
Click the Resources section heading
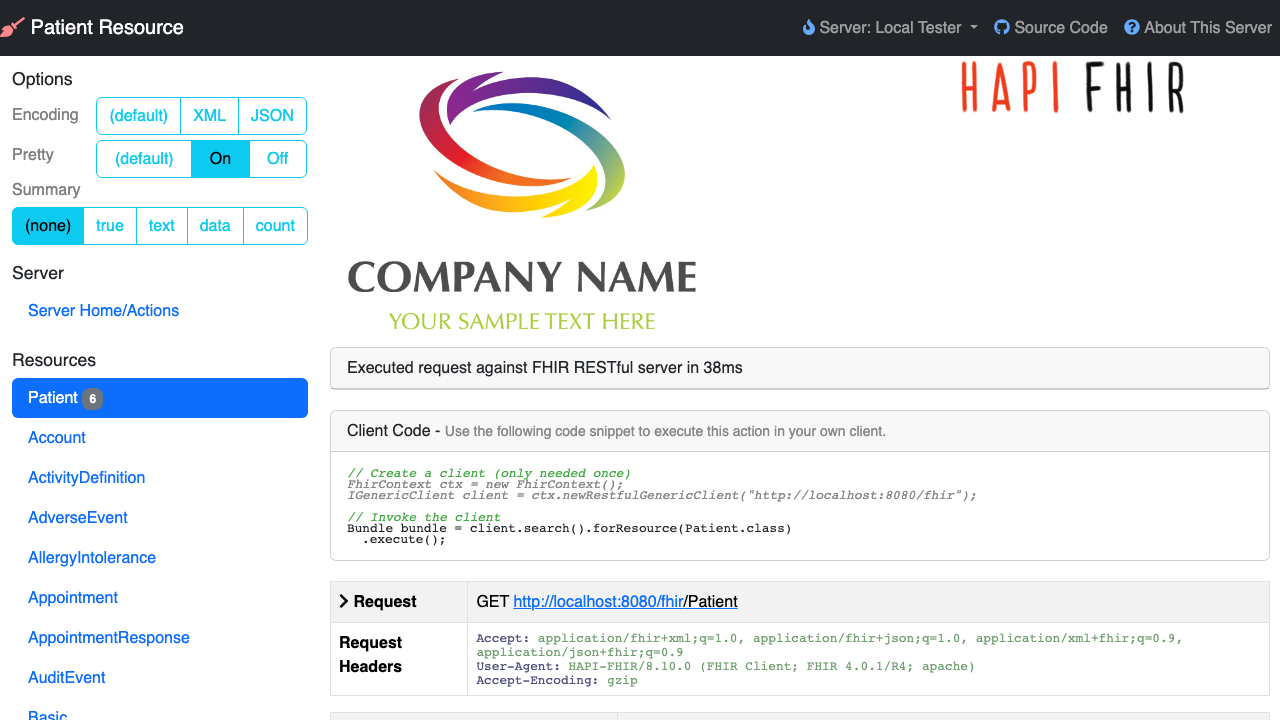tap(54, 361)
